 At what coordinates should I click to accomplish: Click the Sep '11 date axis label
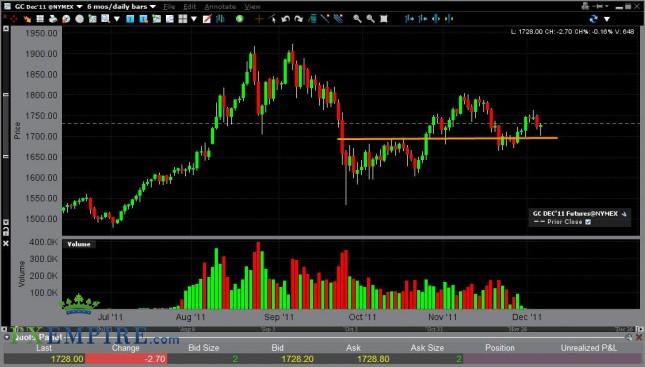coord(279,317)
